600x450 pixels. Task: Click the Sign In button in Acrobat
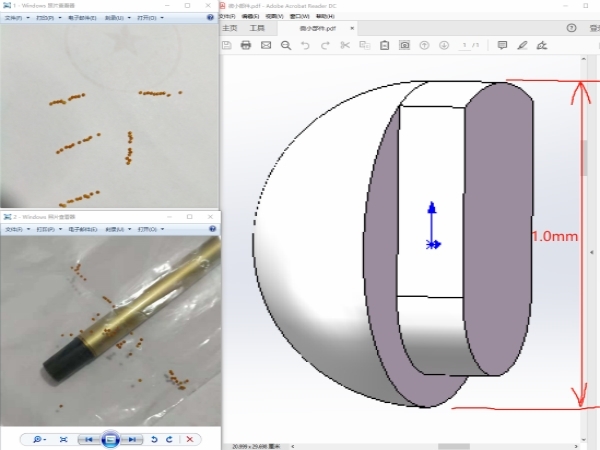[595, 28]
